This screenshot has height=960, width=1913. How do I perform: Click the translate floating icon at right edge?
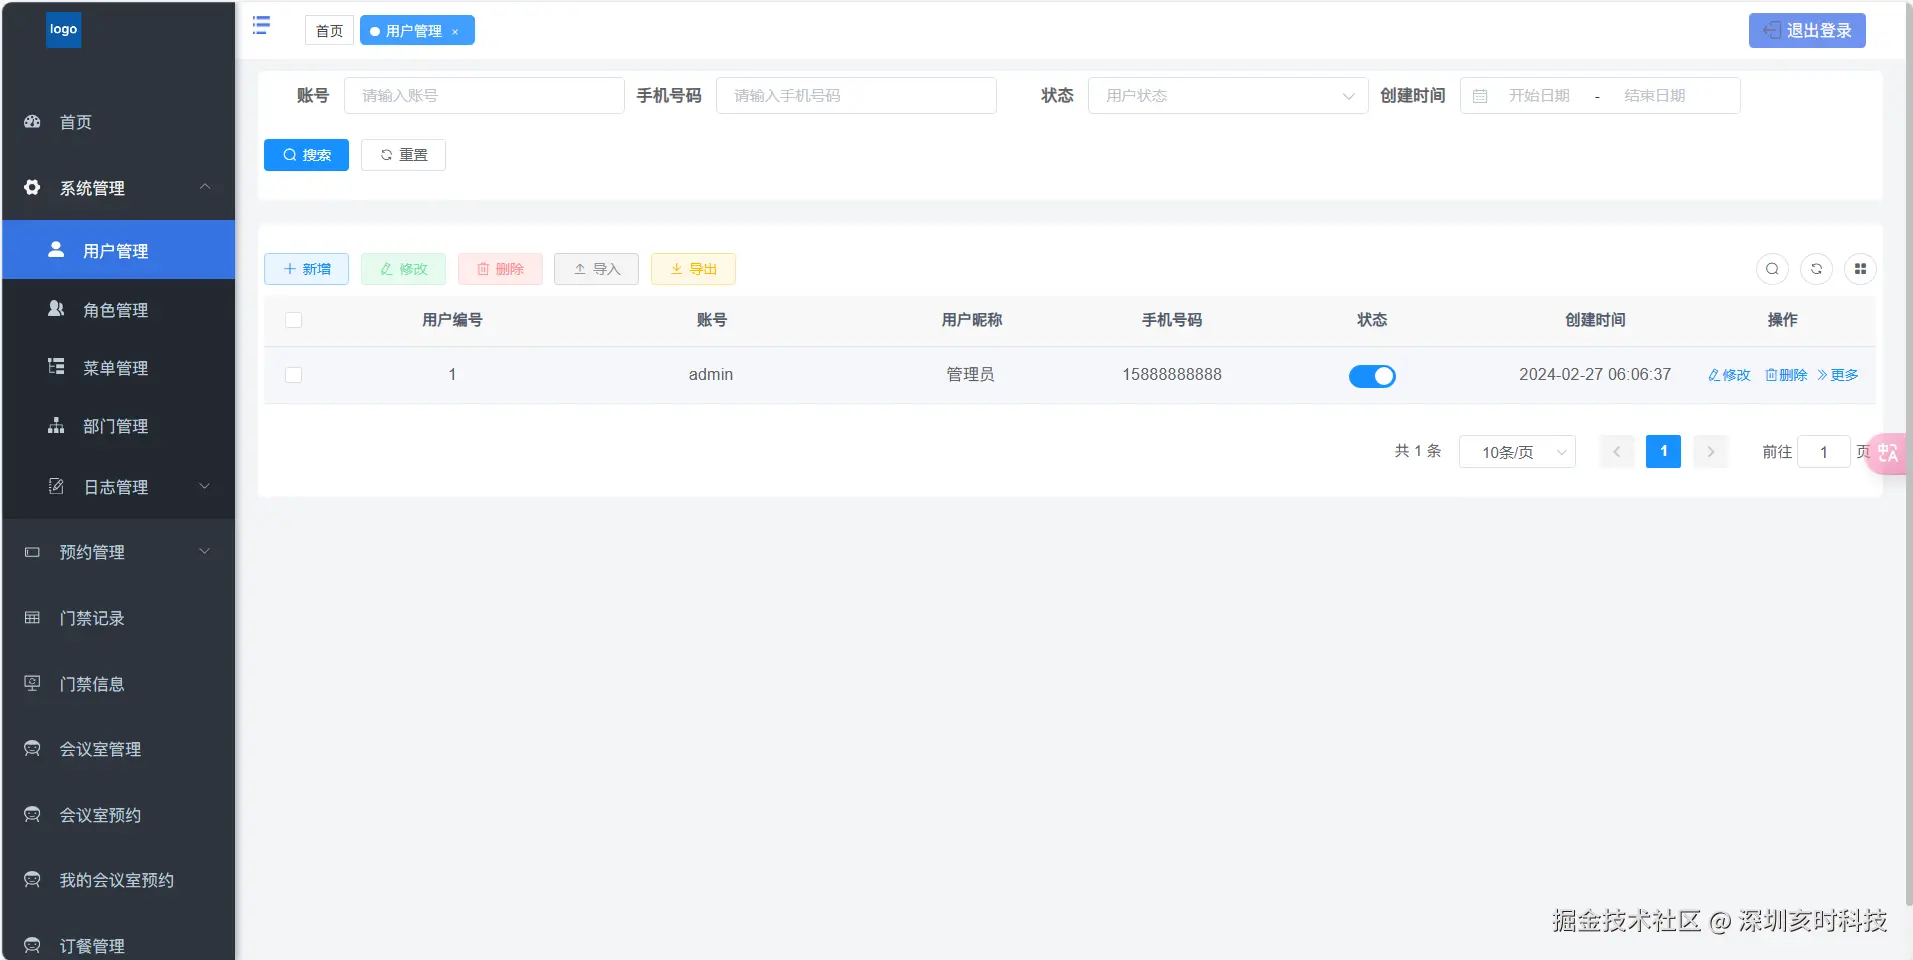(x=1887, y=453)
